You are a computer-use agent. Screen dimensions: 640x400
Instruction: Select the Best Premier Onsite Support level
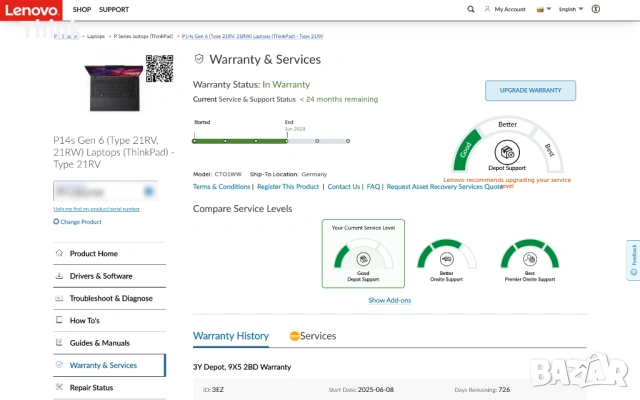530,260
